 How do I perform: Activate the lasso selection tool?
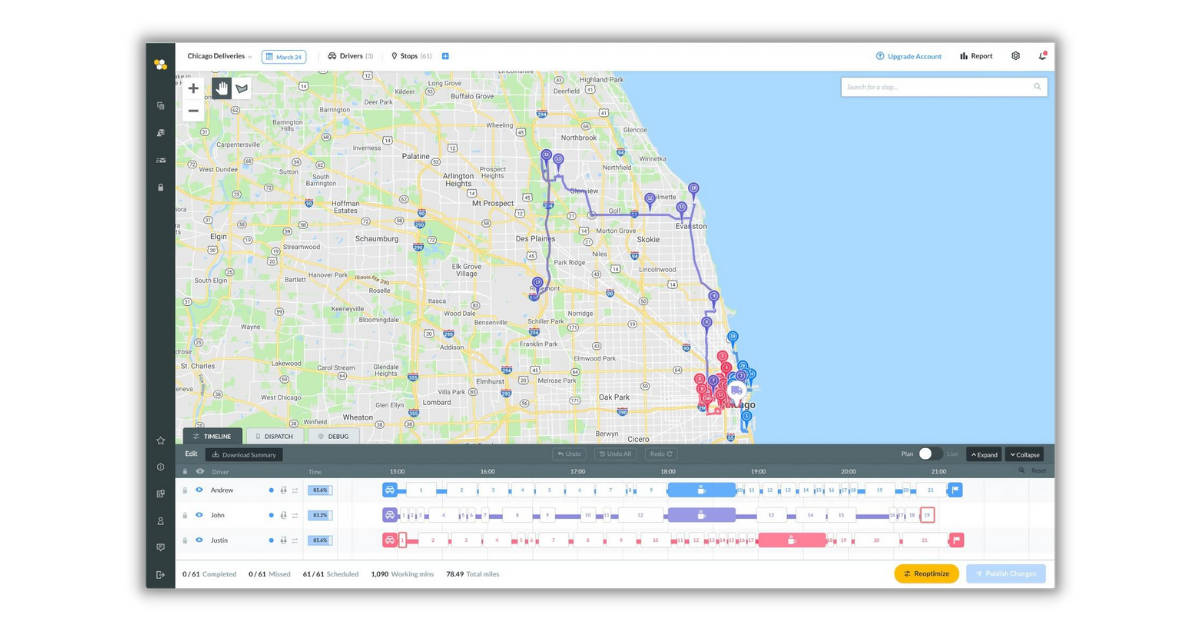[240, 89]
